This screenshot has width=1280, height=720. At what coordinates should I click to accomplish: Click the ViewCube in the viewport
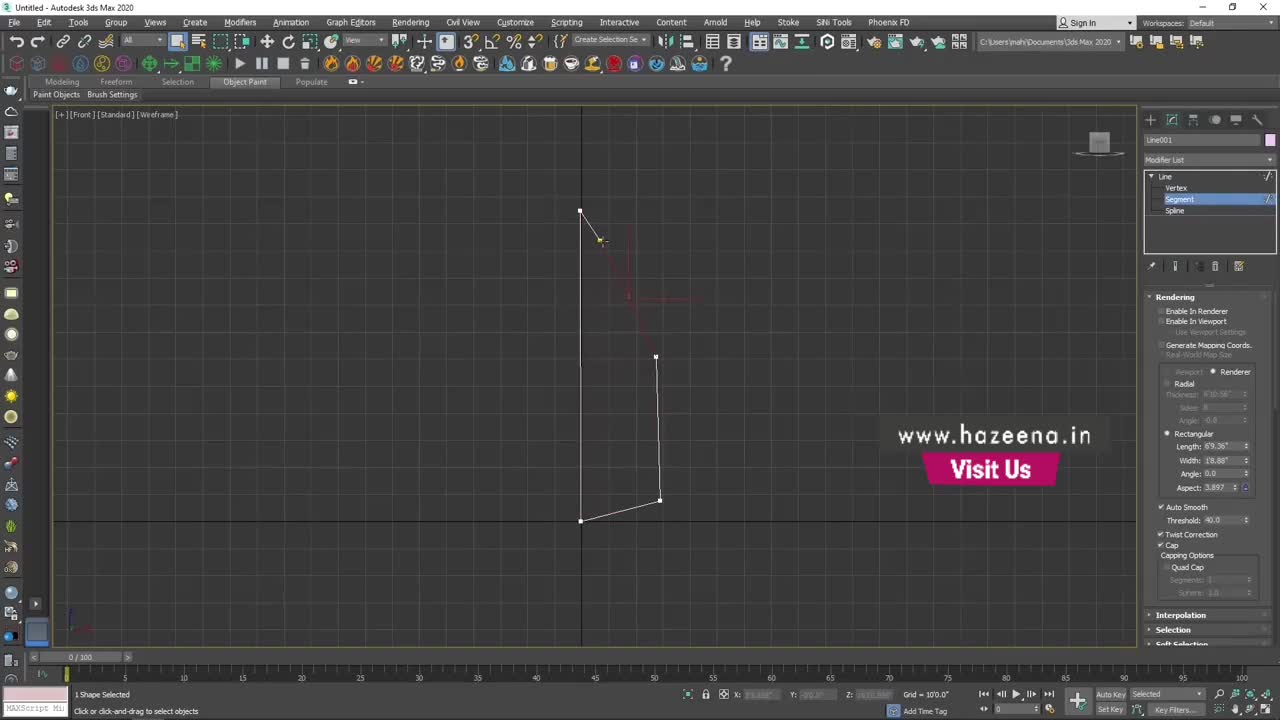click(1099, 143)
